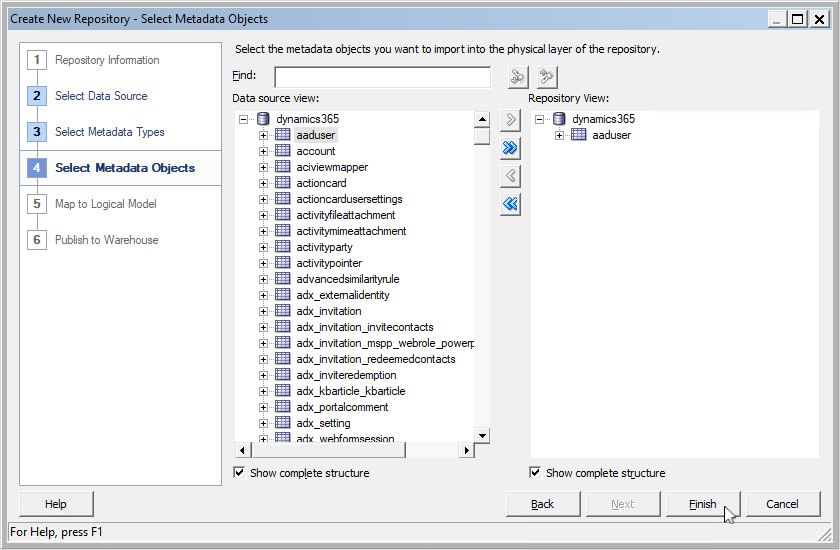Expand the aaduser node in Repository View

[x=560, y=135]
